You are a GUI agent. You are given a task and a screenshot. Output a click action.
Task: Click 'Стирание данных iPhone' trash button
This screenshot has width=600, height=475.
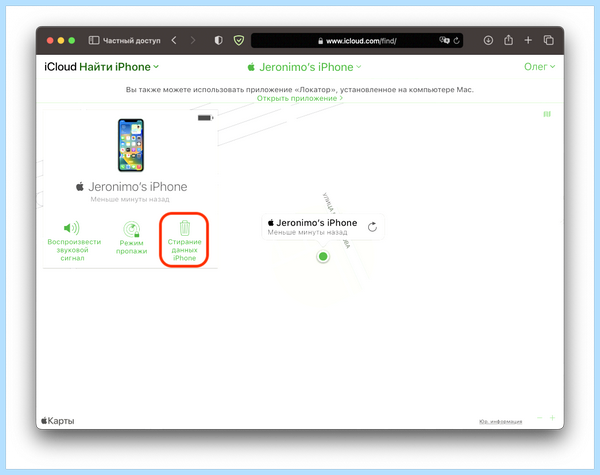[184, 240]
